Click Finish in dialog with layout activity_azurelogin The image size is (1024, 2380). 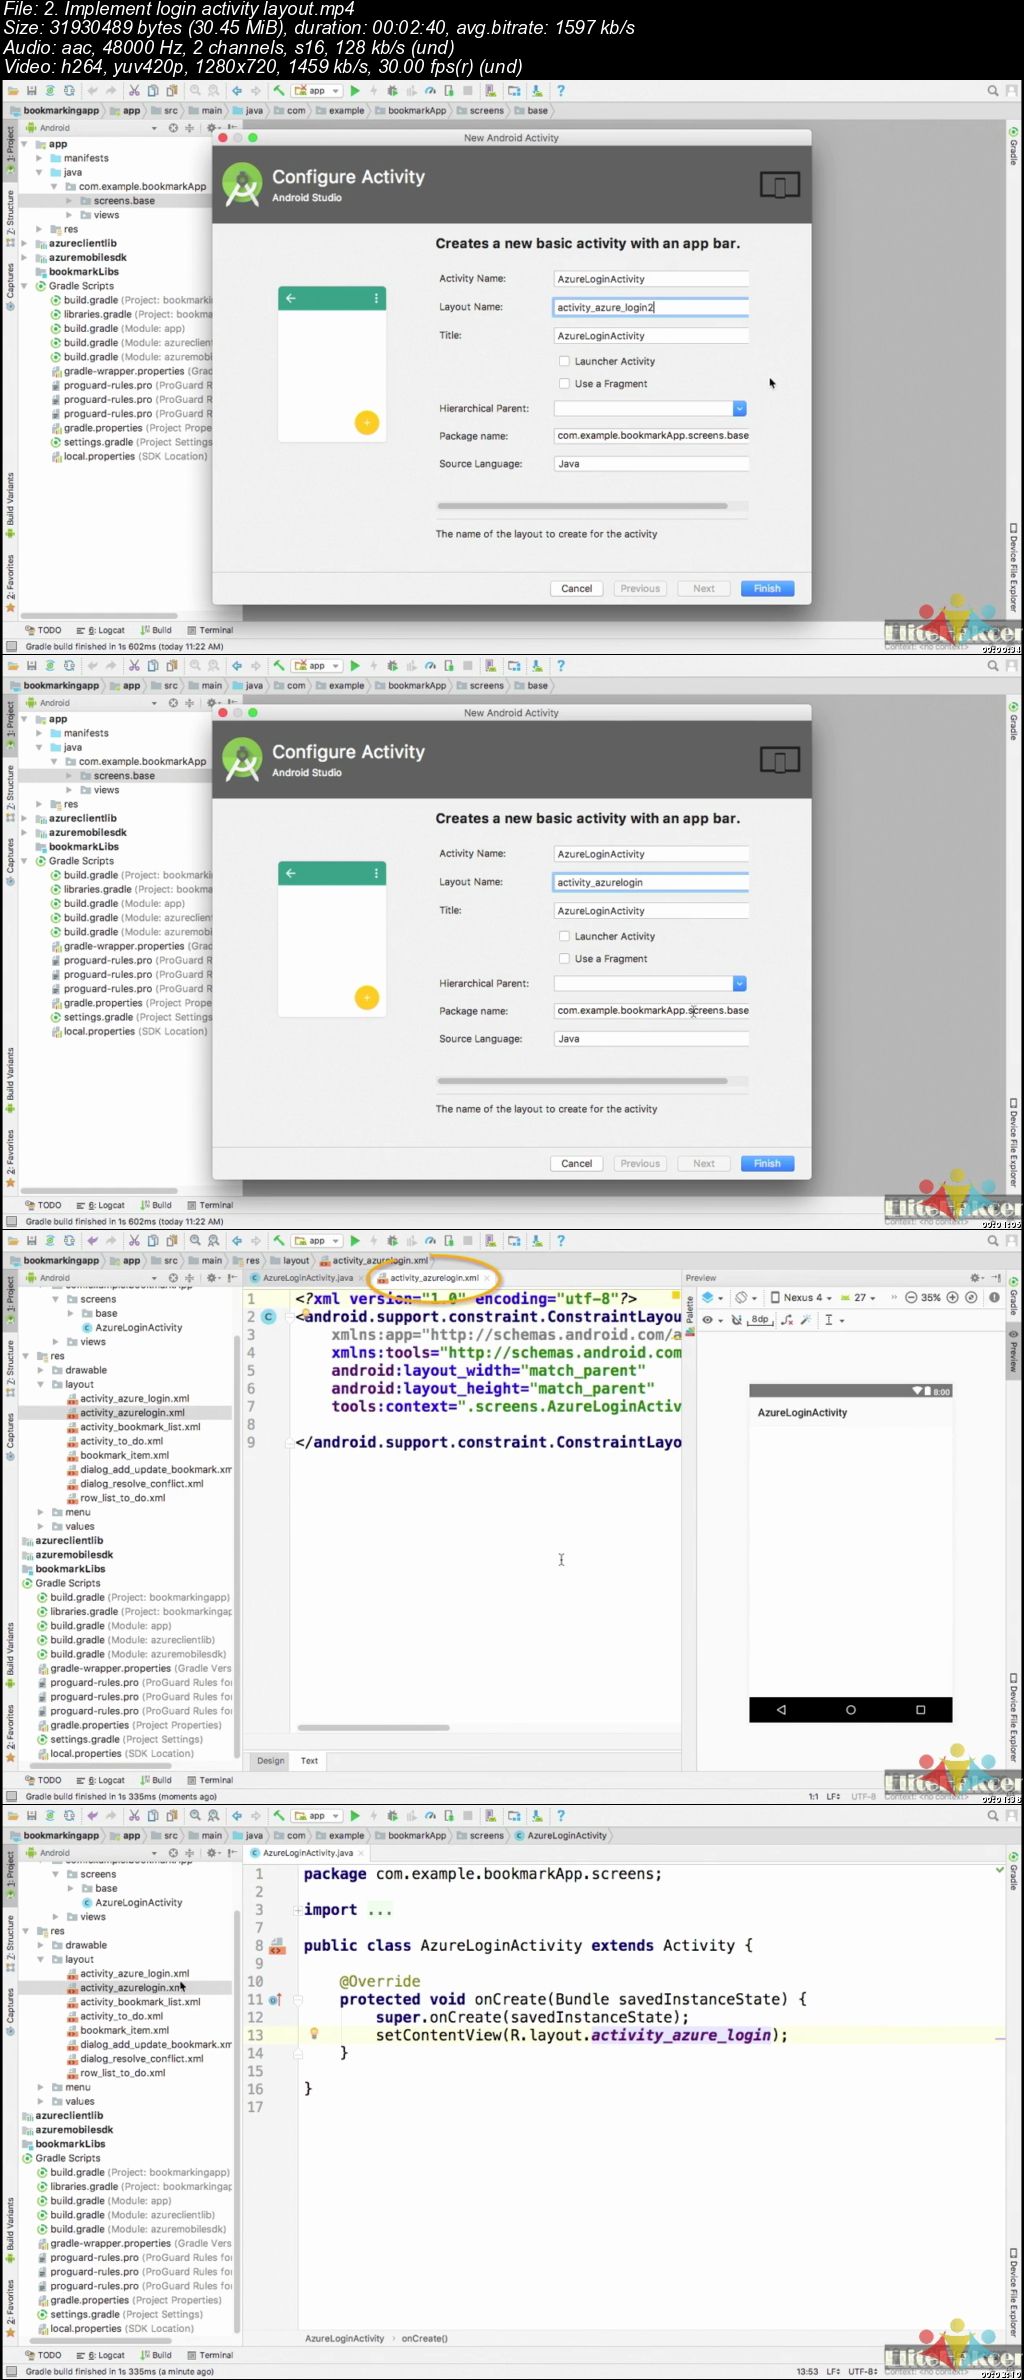pos(768,1163)
